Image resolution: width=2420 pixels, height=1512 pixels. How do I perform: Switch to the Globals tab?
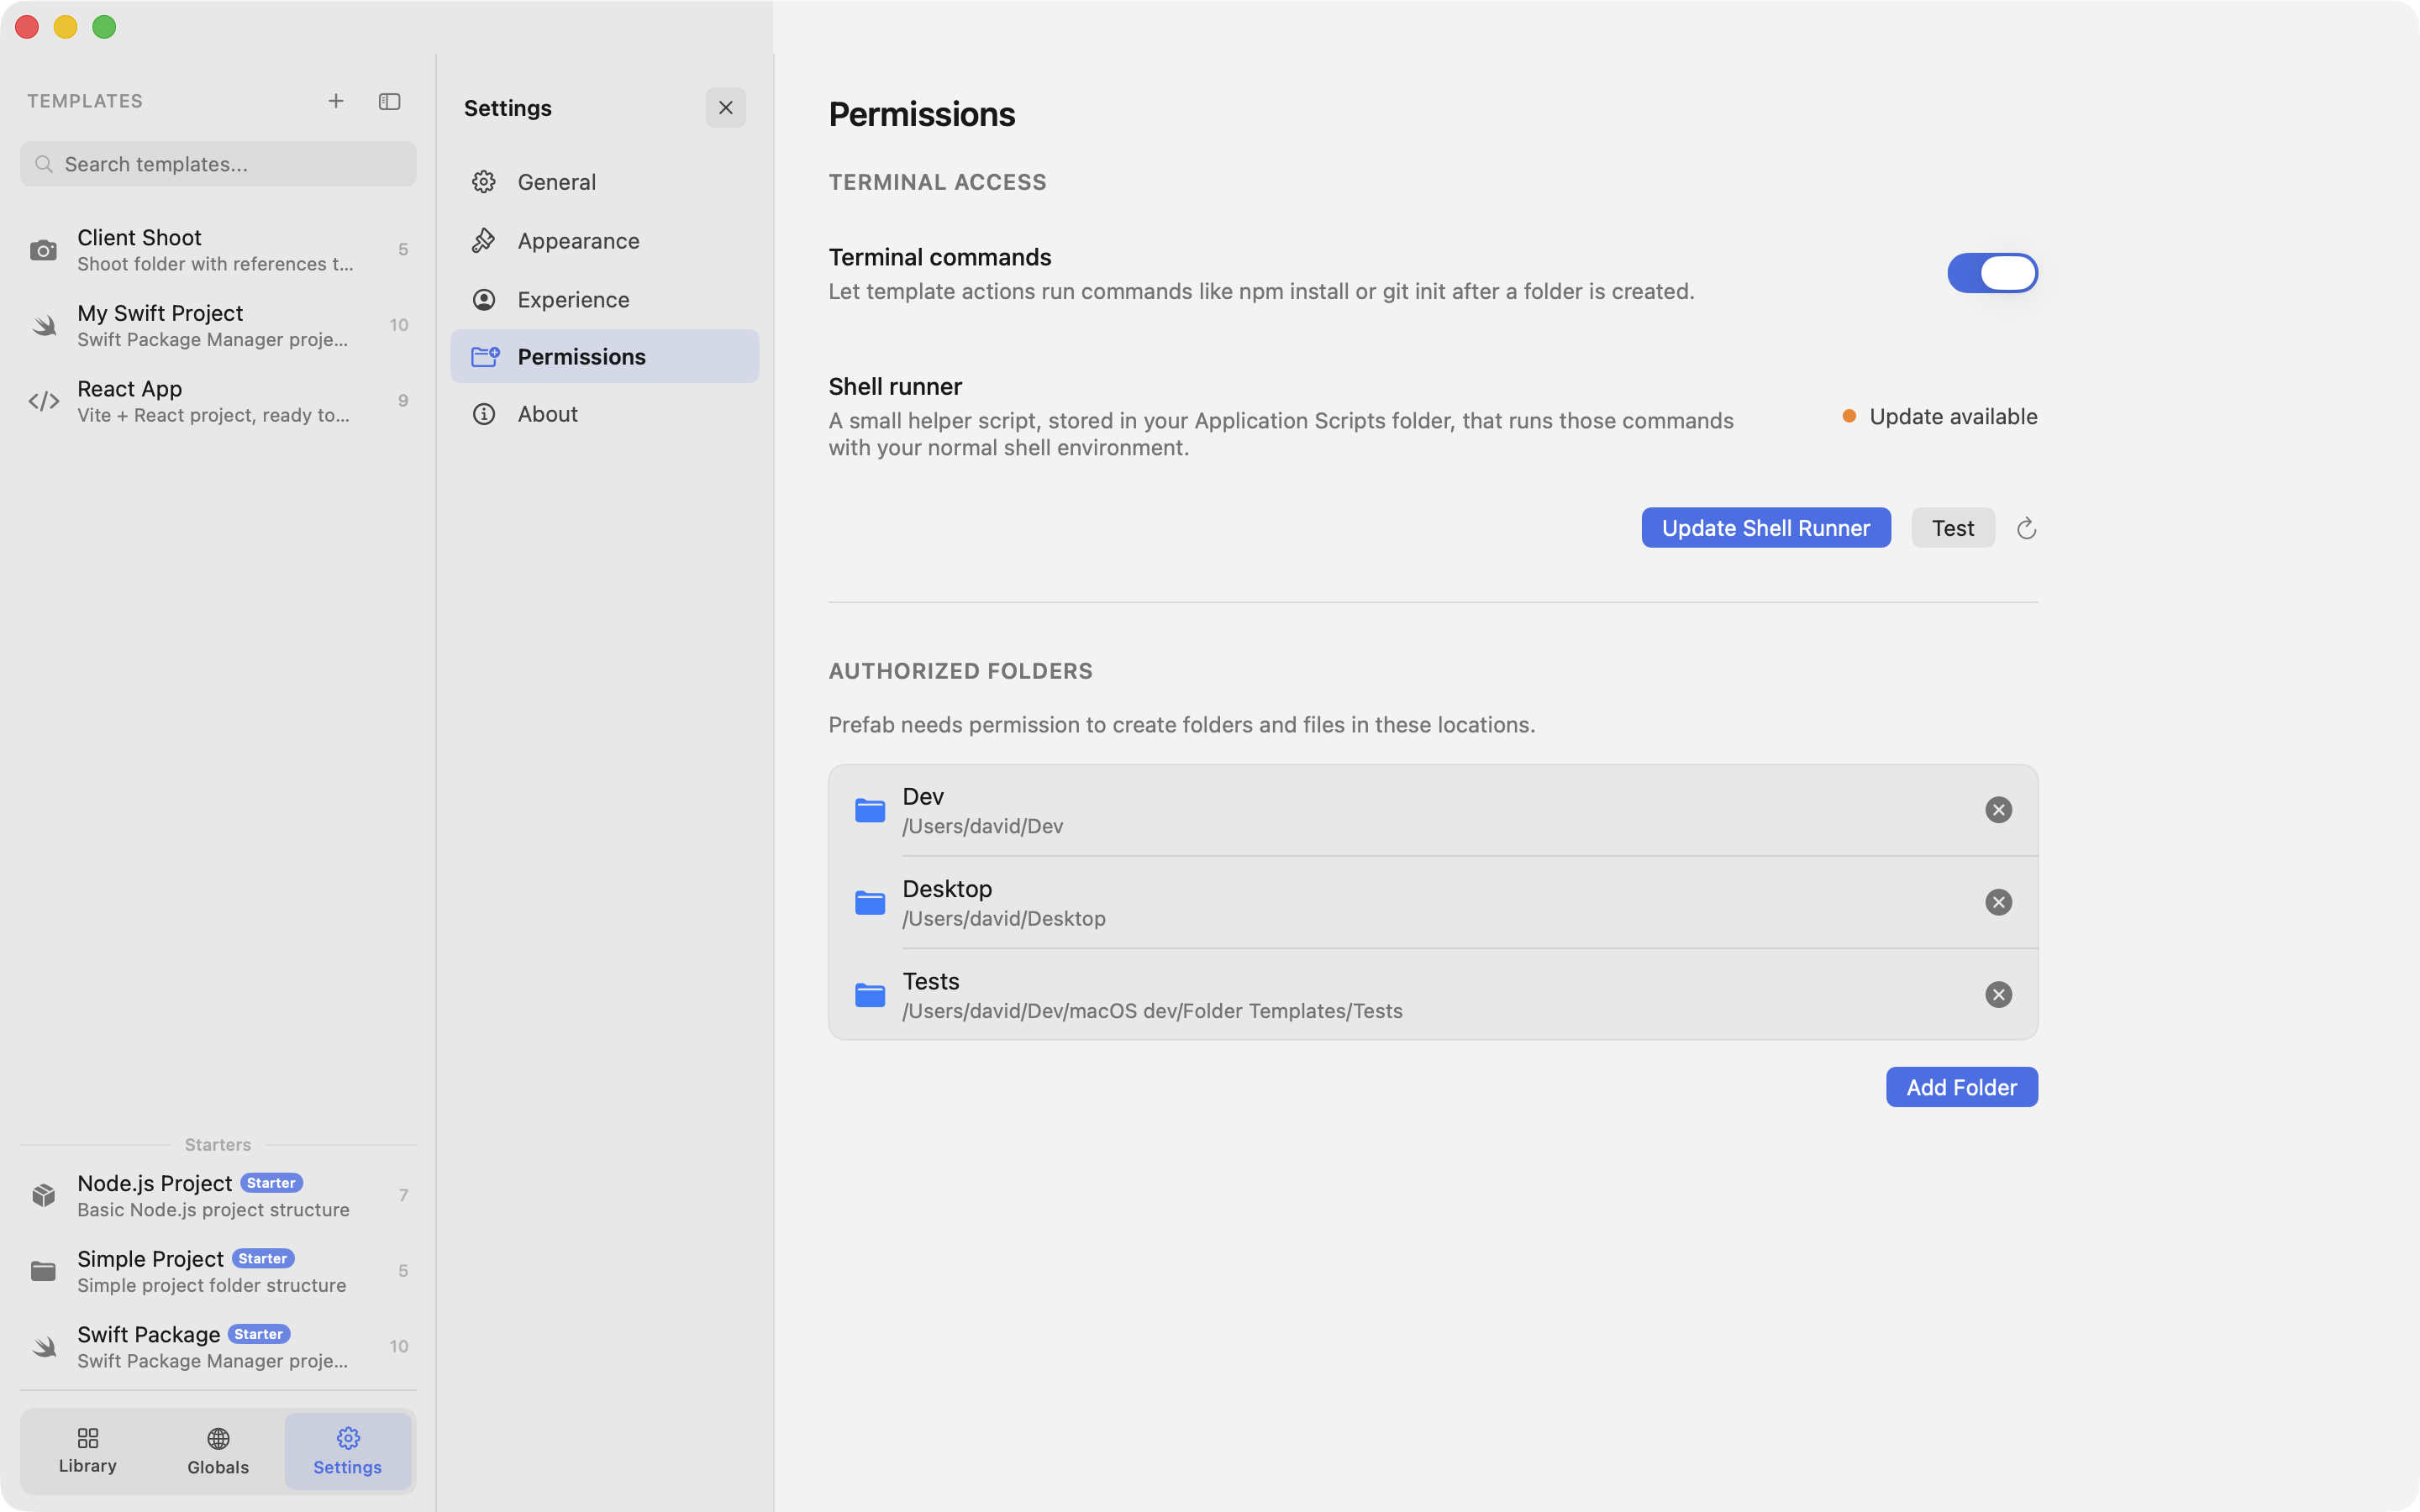218,1450
